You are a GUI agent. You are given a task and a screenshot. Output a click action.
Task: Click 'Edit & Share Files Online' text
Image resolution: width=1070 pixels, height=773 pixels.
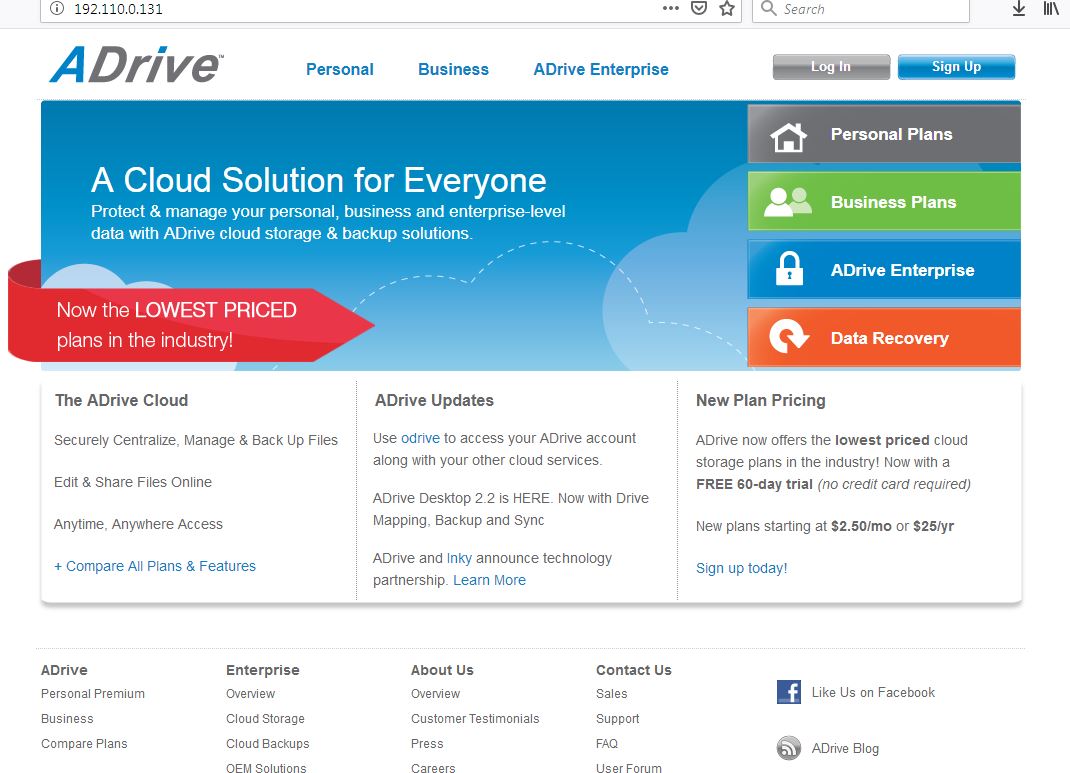(133, 482)
